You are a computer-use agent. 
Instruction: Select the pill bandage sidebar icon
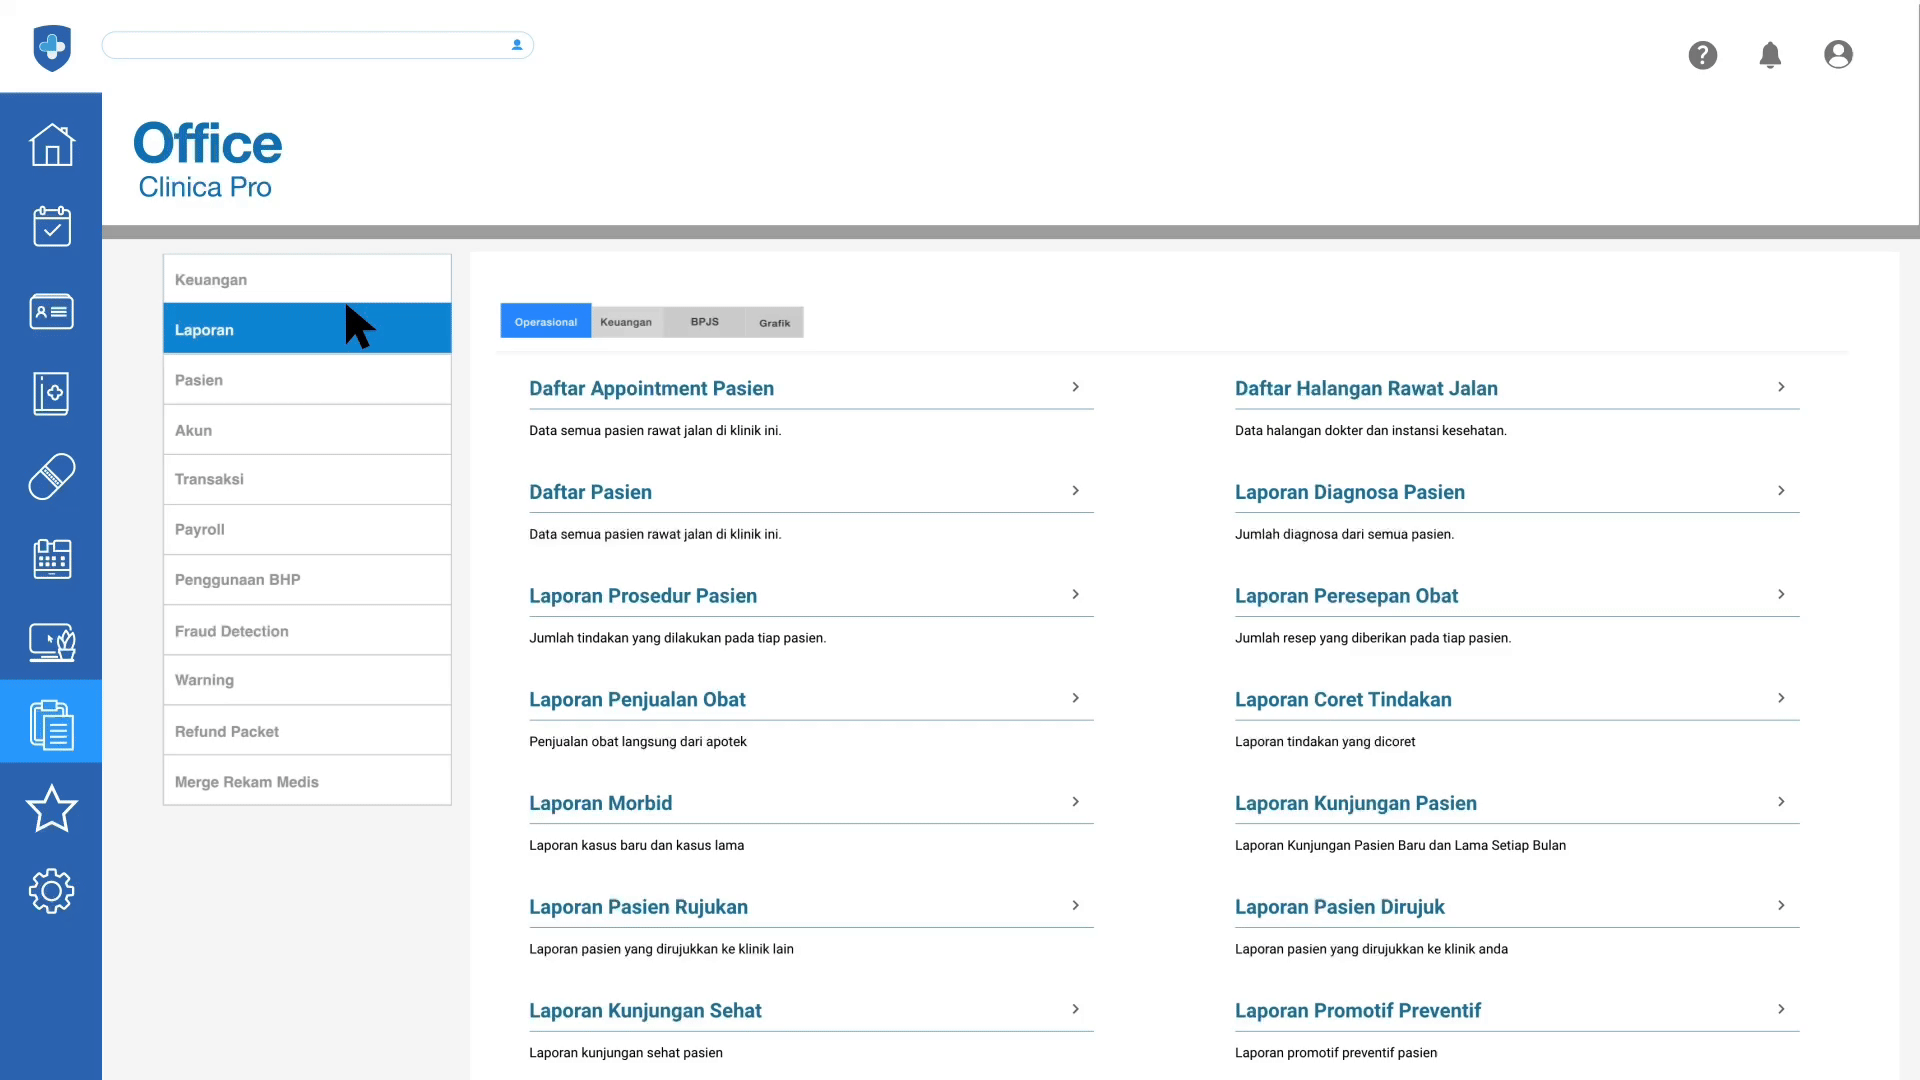click(51, 477)
